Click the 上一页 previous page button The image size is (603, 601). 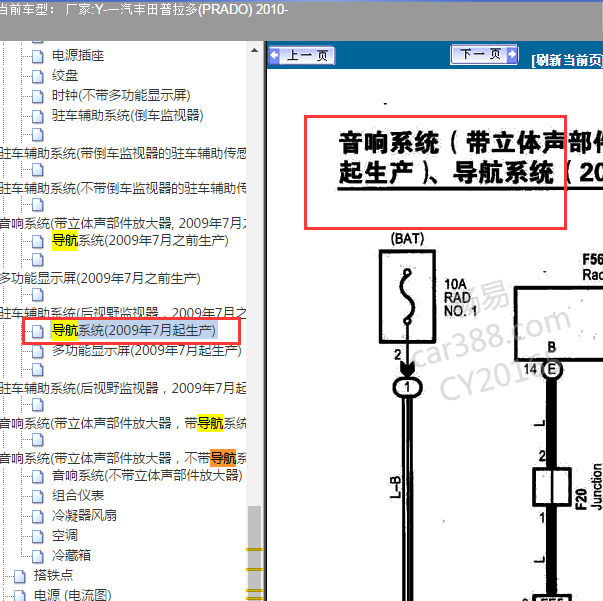(x=302, y=56)
